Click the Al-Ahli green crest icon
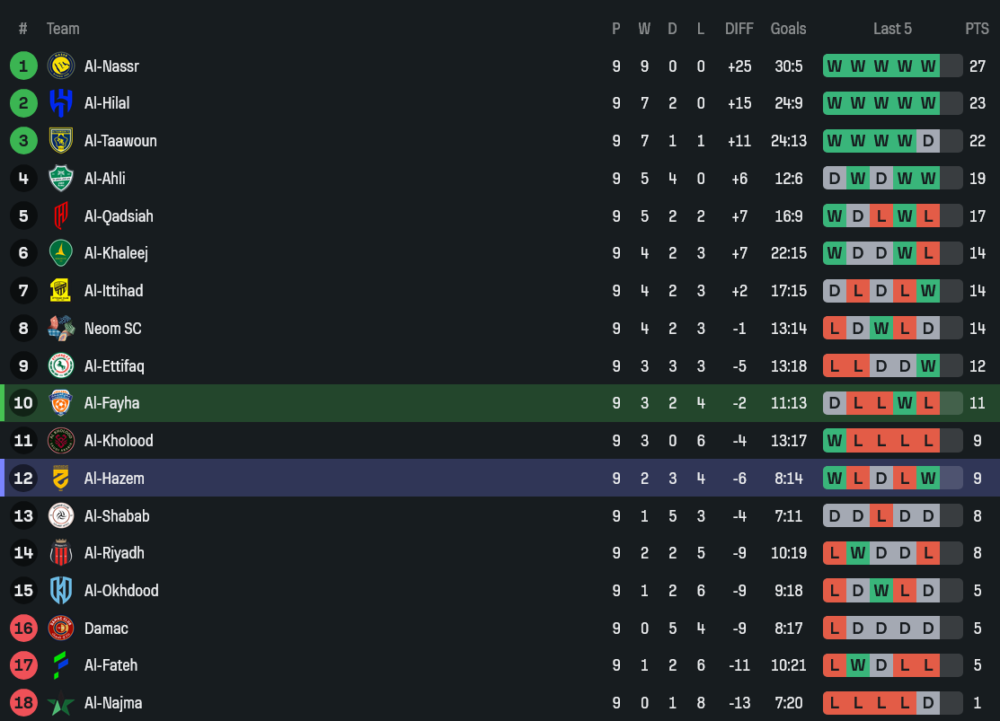 point(61,178)
